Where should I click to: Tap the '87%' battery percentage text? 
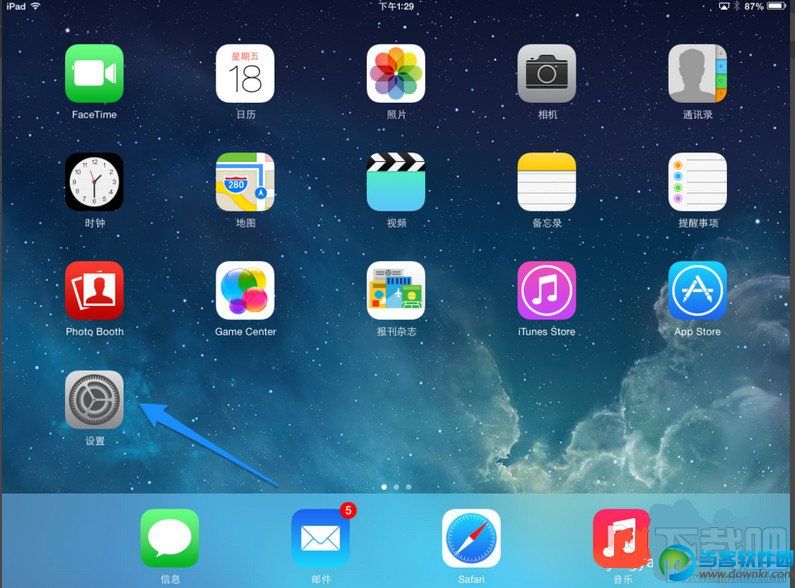coord(754,6)
